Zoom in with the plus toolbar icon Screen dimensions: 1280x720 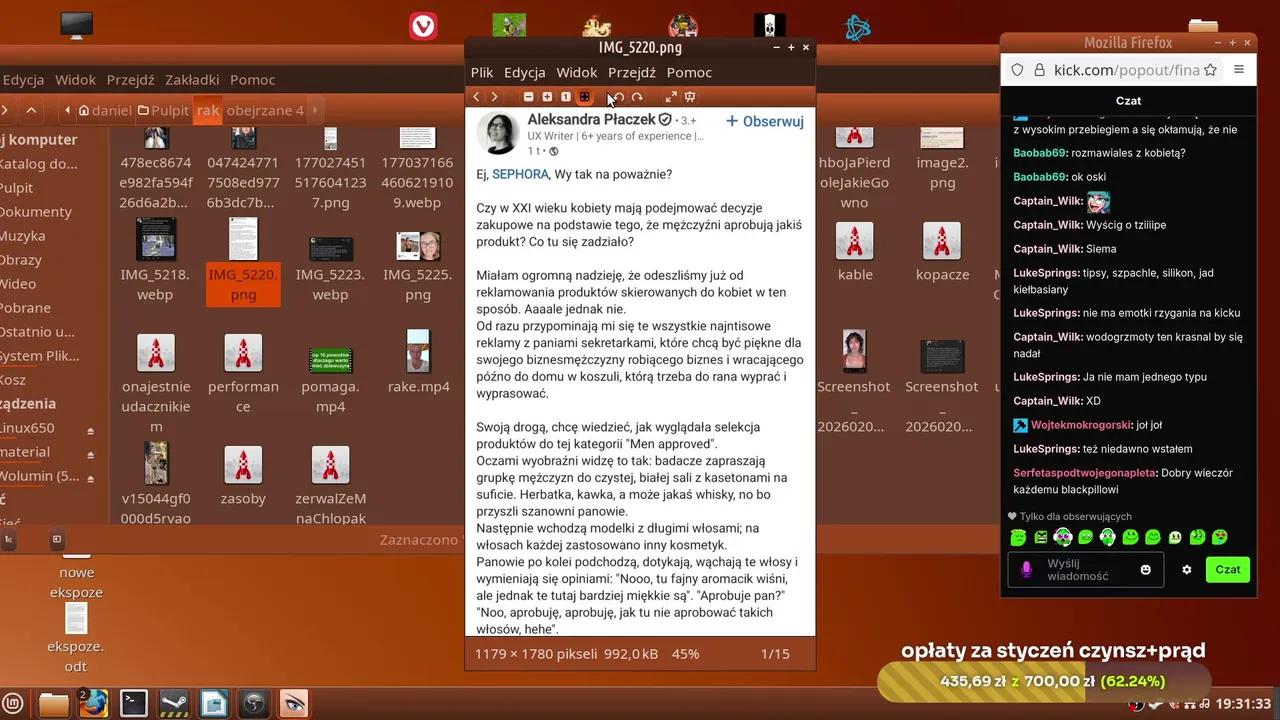[547, 97]
